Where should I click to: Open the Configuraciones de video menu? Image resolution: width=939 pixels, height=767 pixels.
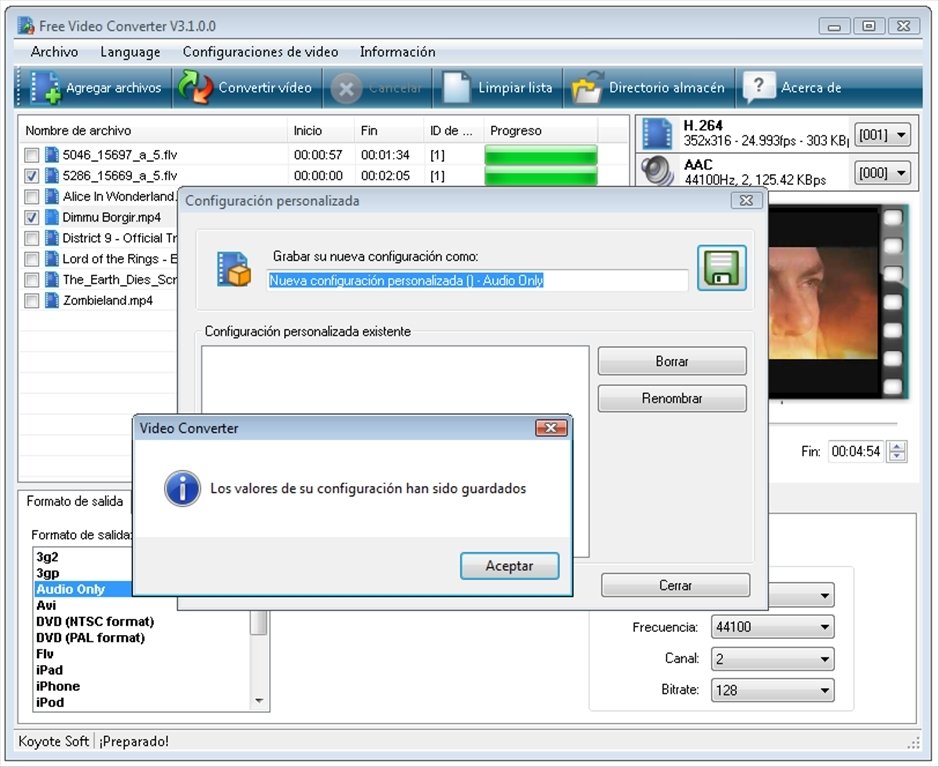click(x=260, y=52)
